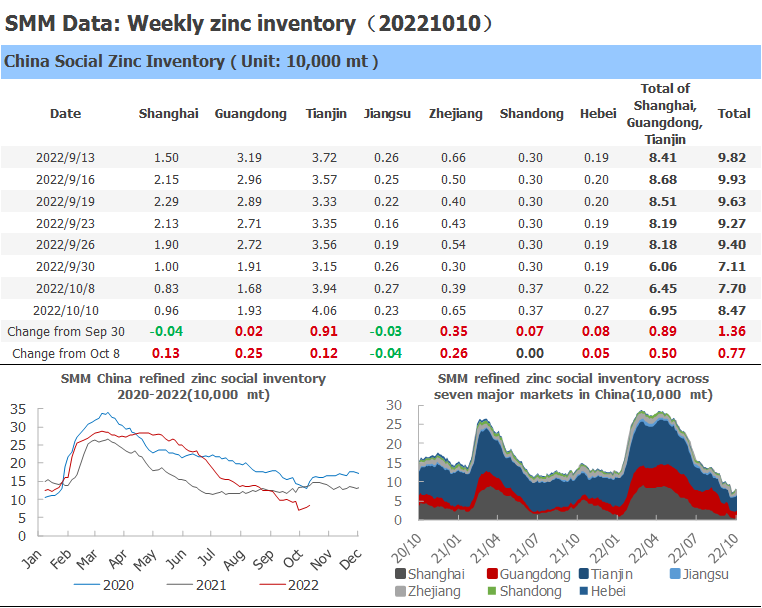Viewport: 762px width, 608px height.
Task: Click the SMM Data Weekly zinc inventory title
Action: [x=248, y=23]
